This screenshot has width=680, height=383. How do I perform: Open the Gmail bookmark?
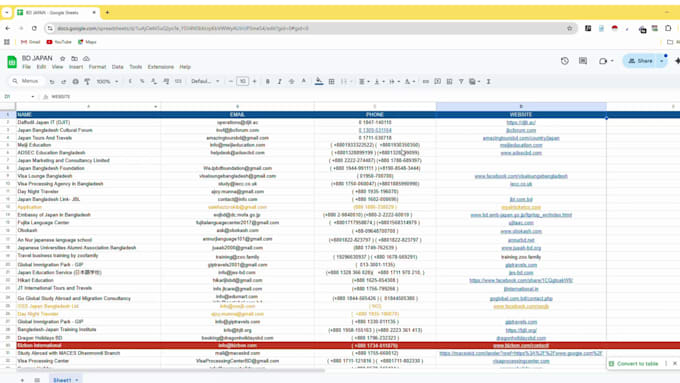[x=30, y=42]
